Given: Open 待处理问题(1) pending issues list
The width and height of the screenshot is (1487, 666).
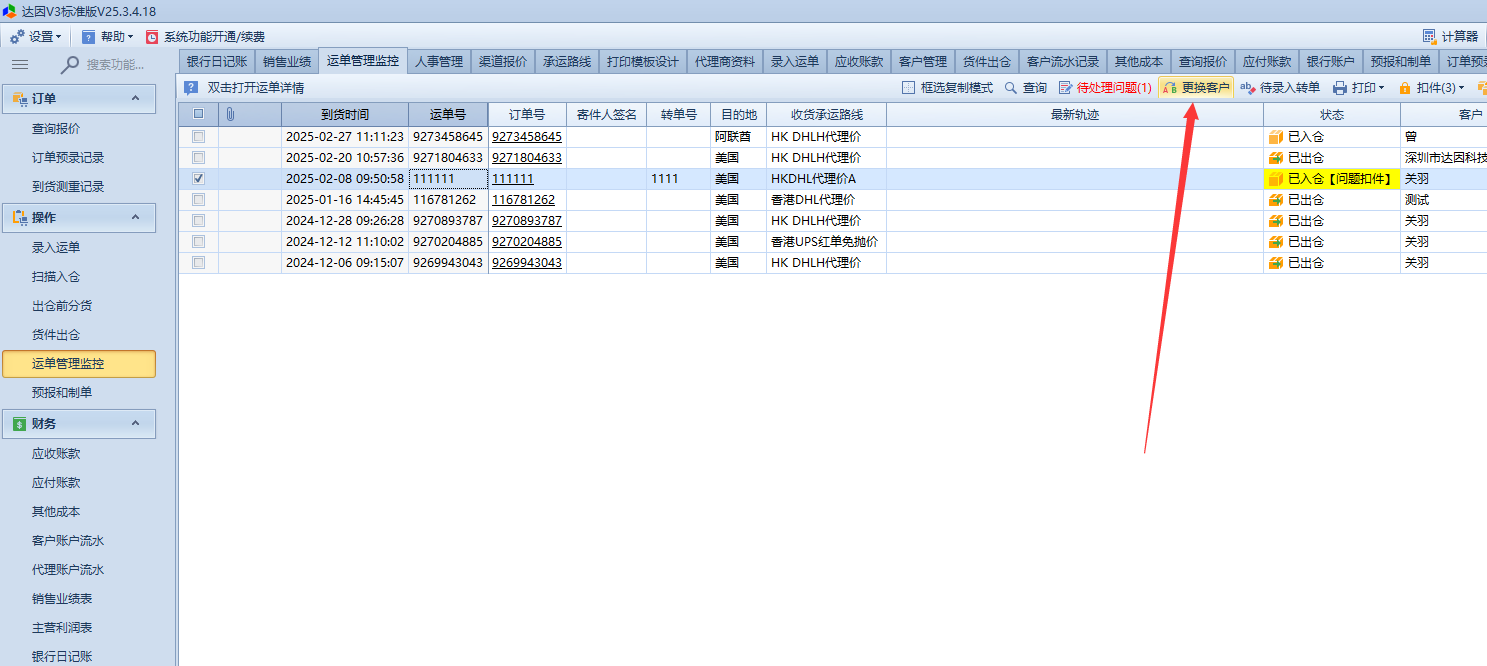Looking at the screenshot, I should tap(1104, 88).
